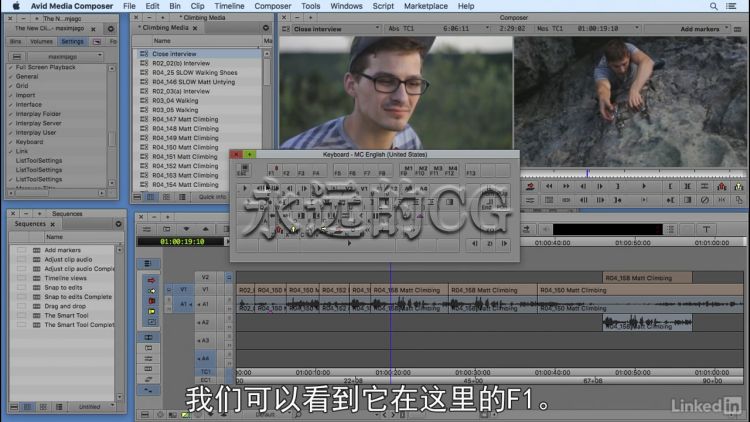Toggle V1 record track selector
The height and width of the screenshot is (422, 750).
pos(205,290)
